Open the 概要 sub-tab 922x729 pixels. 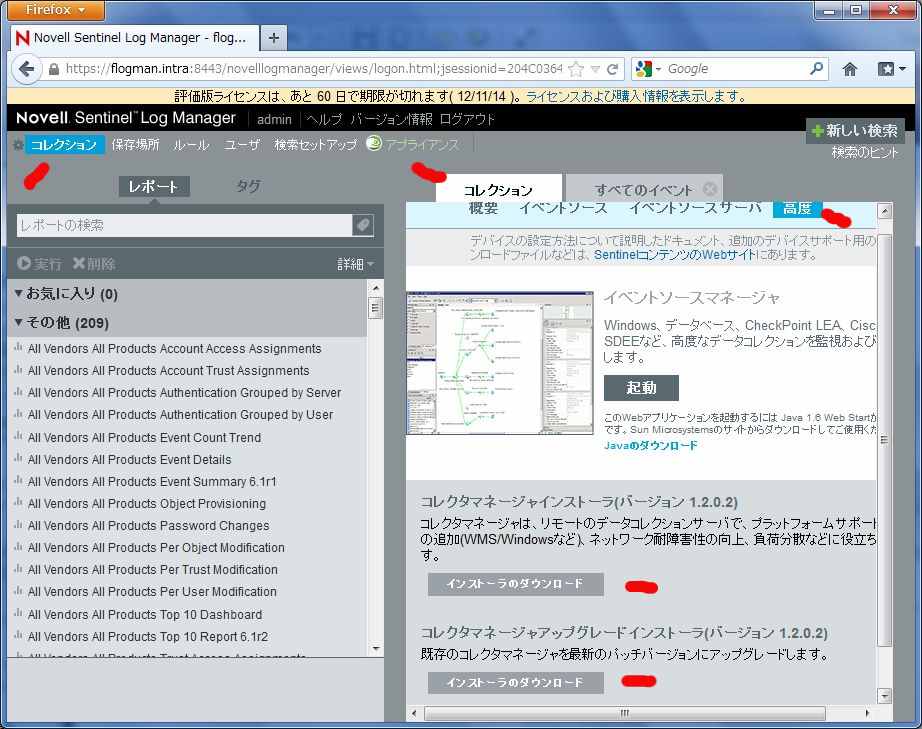483,208
